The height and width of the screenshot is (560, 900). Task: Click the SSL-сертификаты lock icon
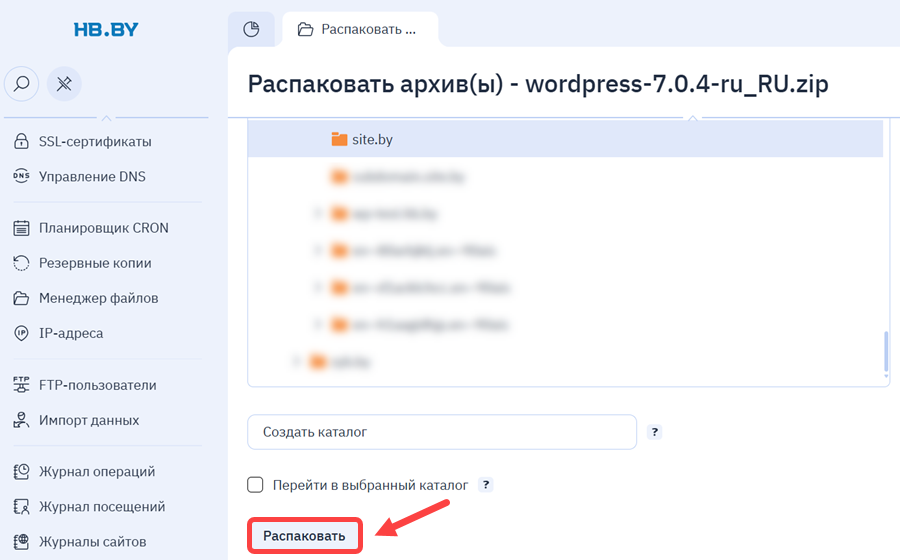tap(21, 141)
